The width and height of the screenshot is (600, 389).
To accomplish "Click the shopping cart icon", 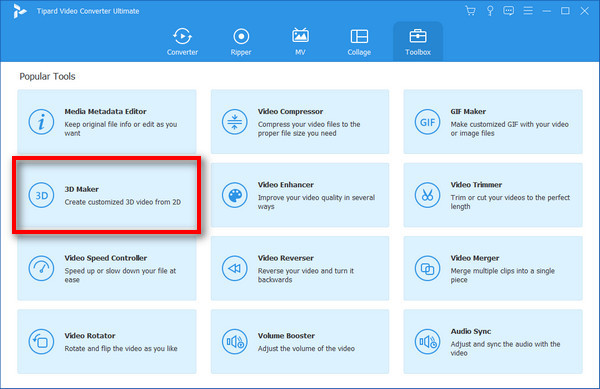I will 470,11.
